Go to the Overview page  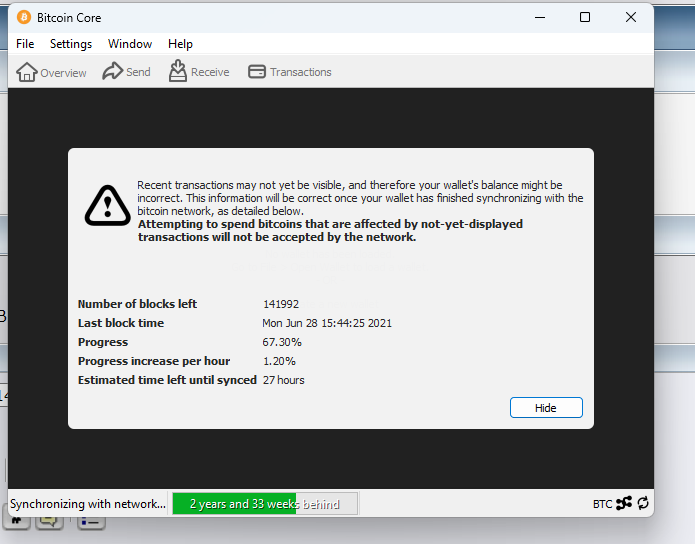(51, 72)
